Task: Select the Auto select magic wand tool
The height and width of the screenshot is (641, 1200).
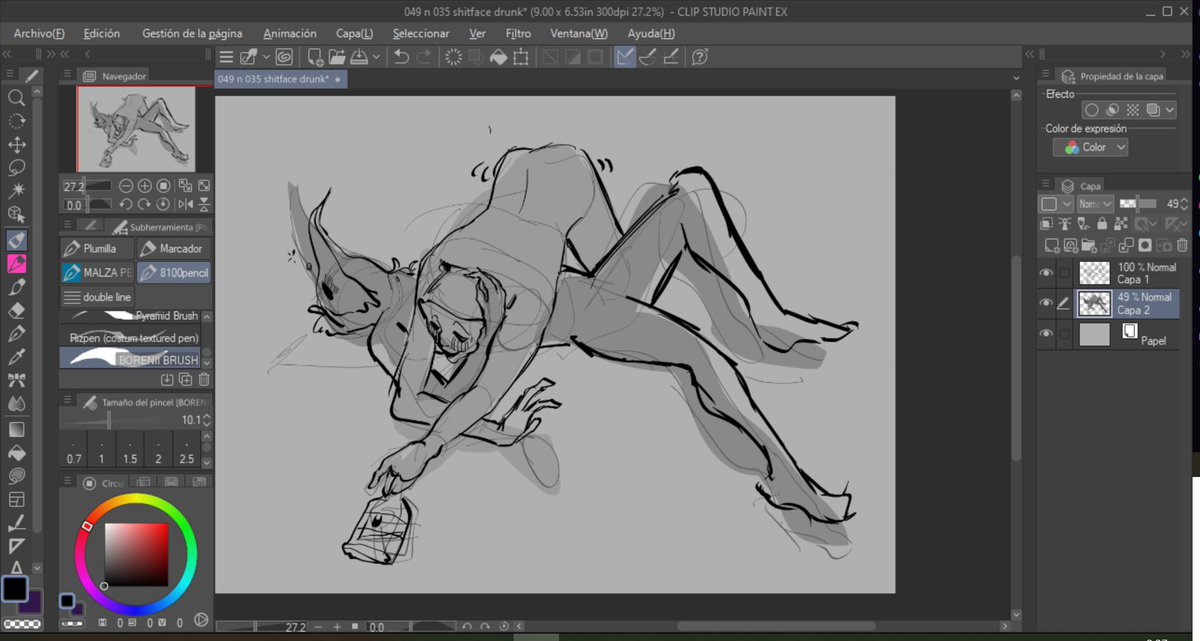Action: click(17, 190)
